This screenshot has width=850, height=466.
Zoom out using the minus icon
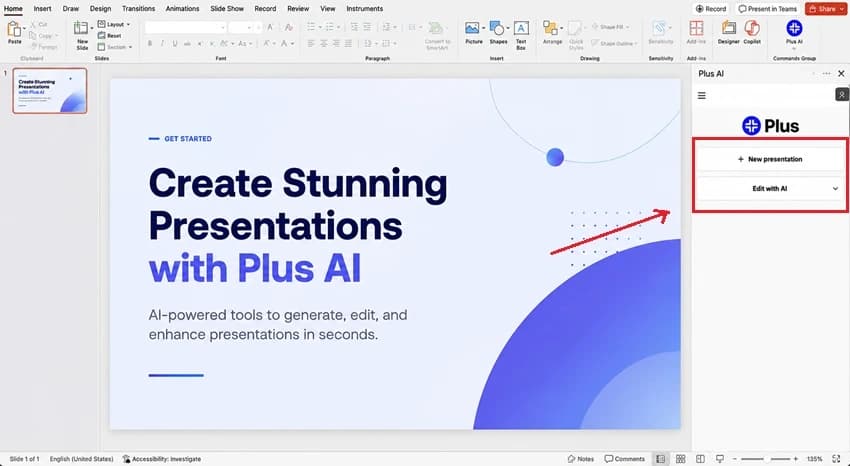click(733, 459)
